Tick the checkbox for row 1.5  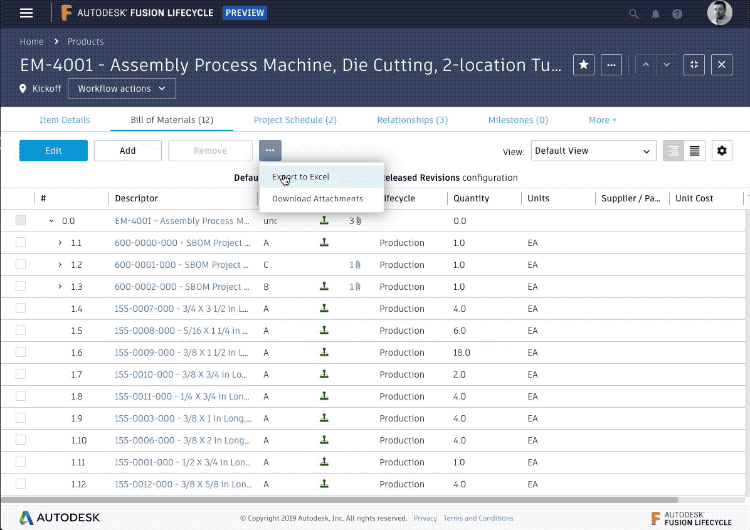click(21, 330)
